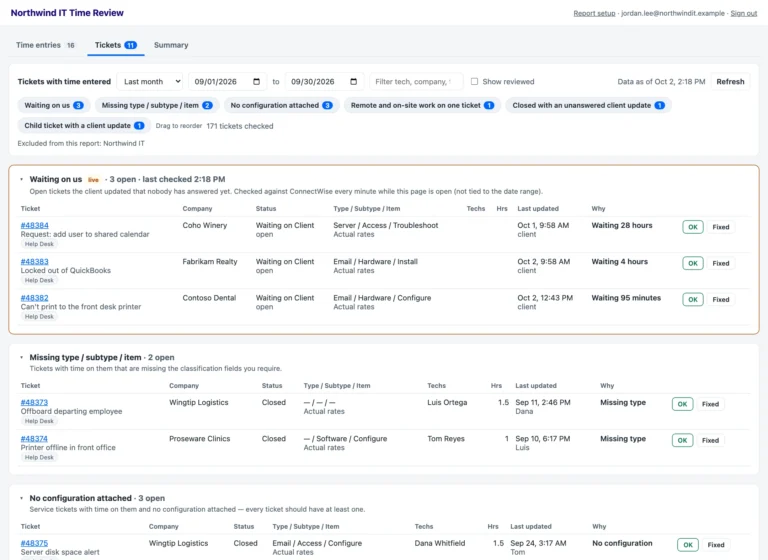768x560 pixels.
Task: Click the Tom Reyes tech cell
Action: pyautogui.click(x=446, y=438)
